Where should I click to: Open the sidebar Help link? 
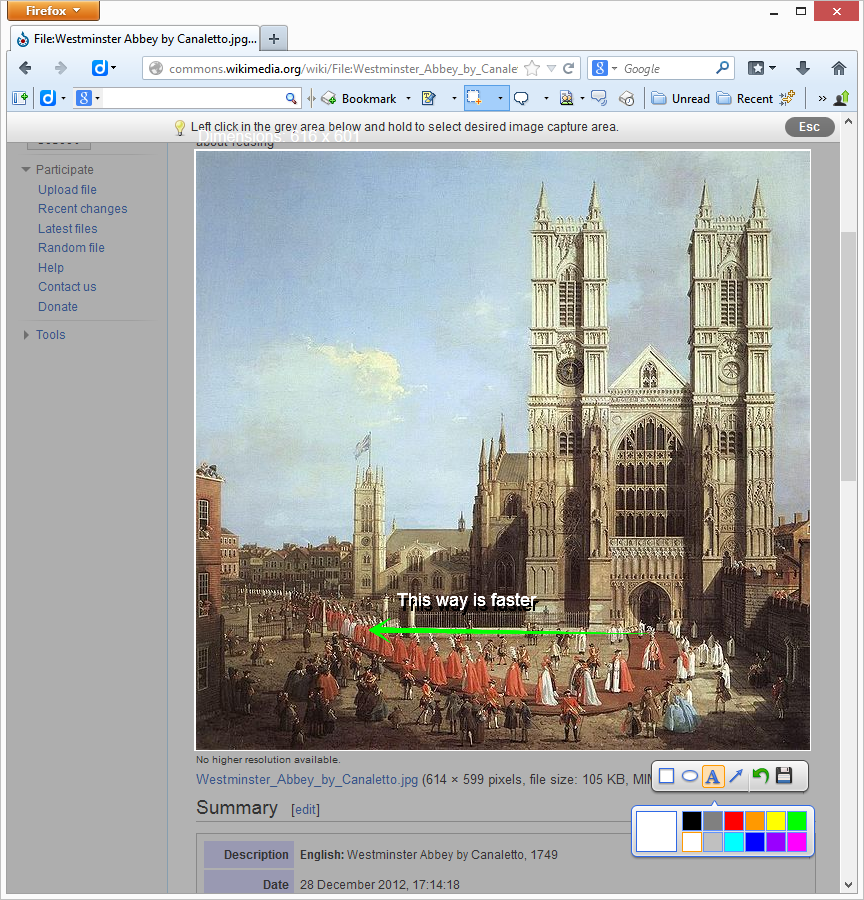[51, 267]
